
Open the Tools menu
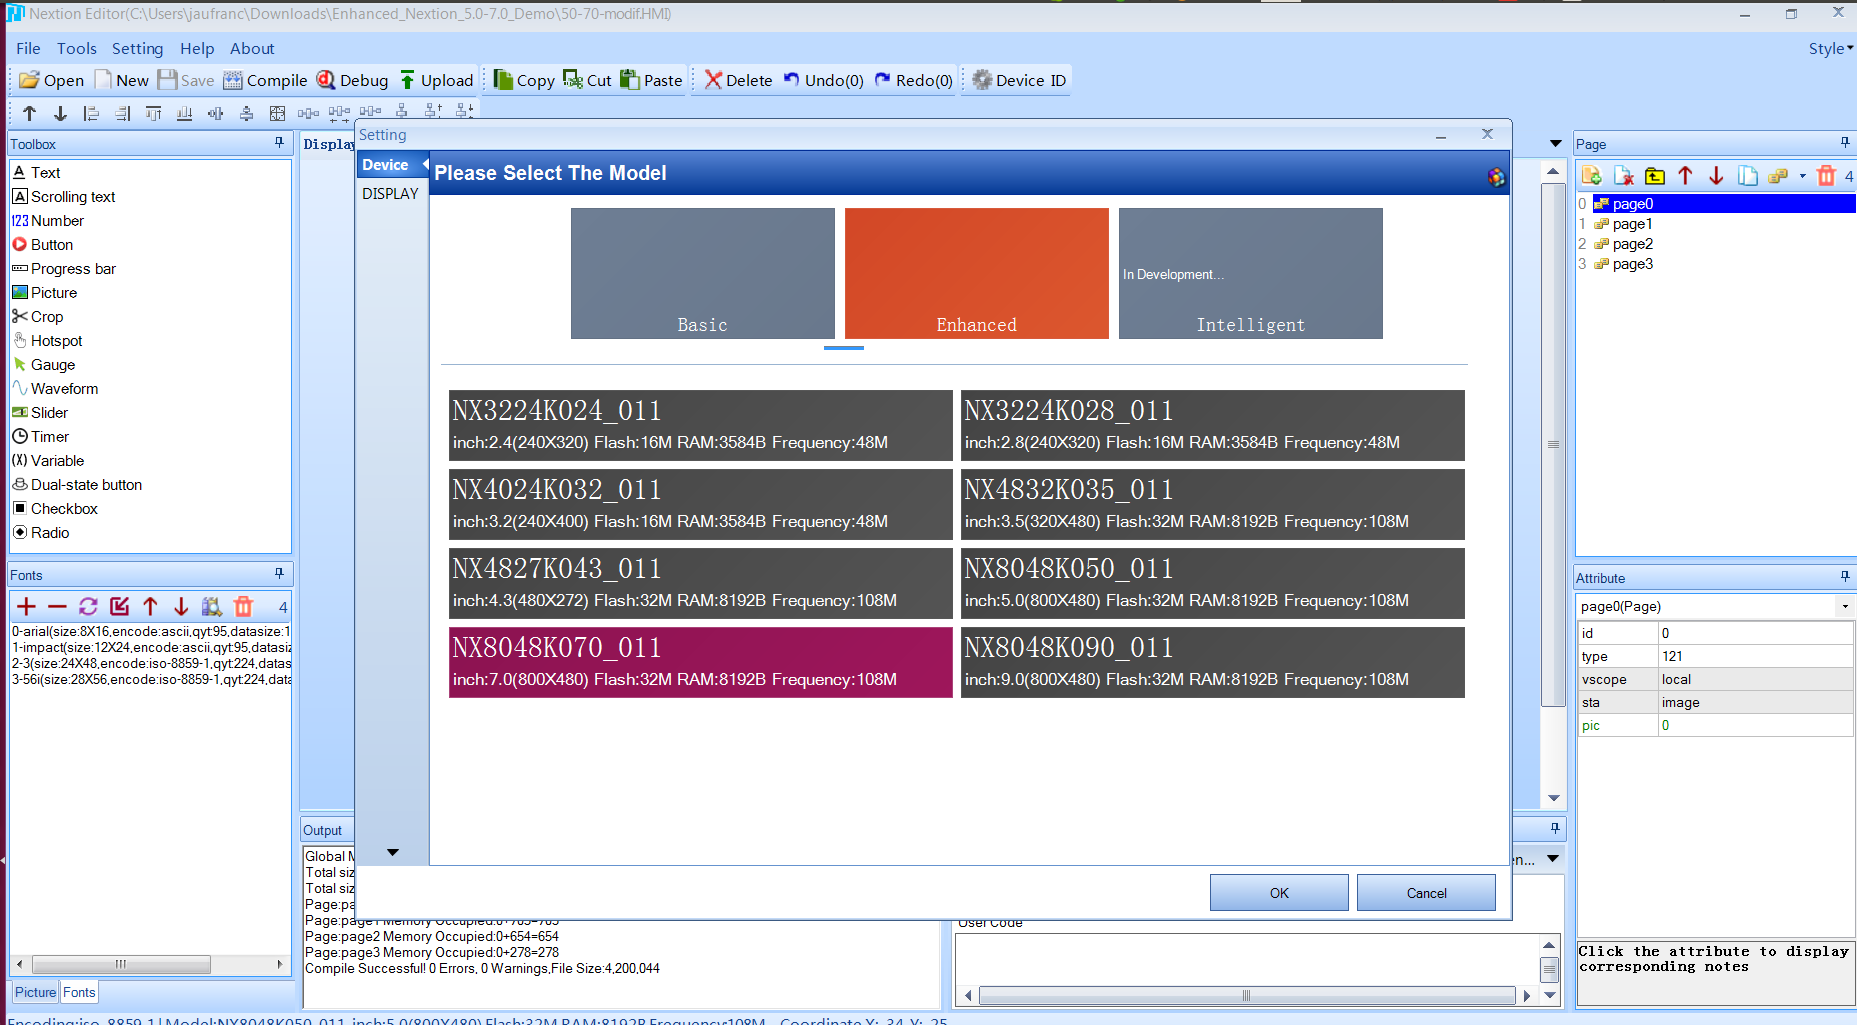77,48
